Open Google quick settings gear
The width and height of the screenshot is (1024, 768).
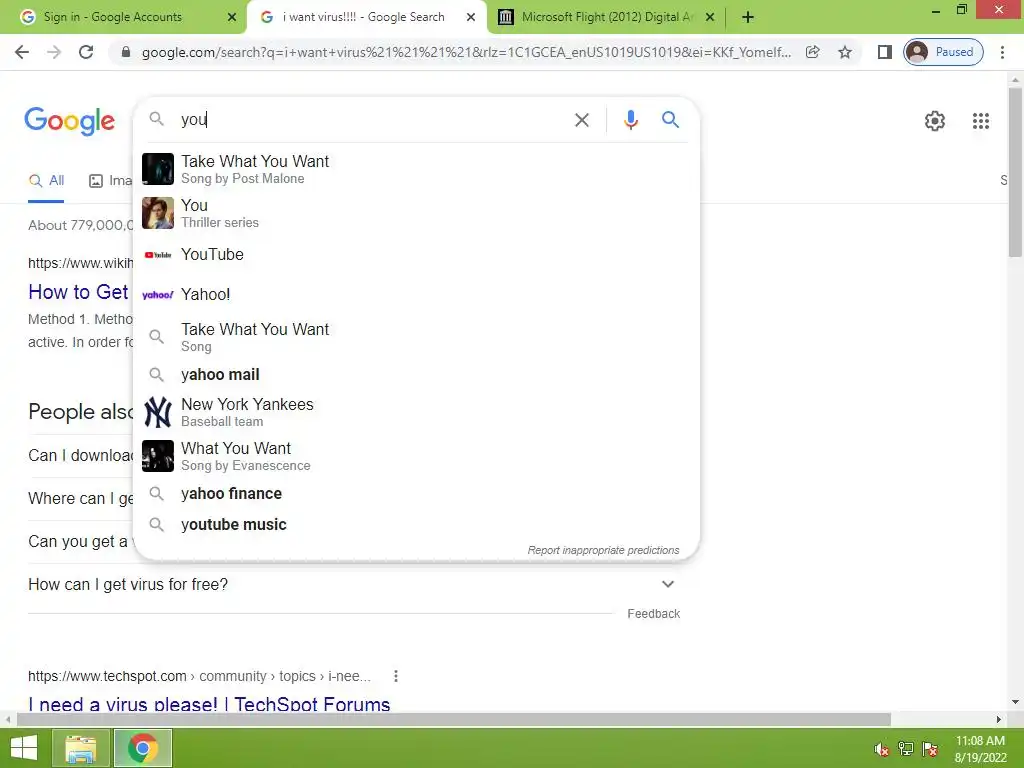tap(935, 121)
